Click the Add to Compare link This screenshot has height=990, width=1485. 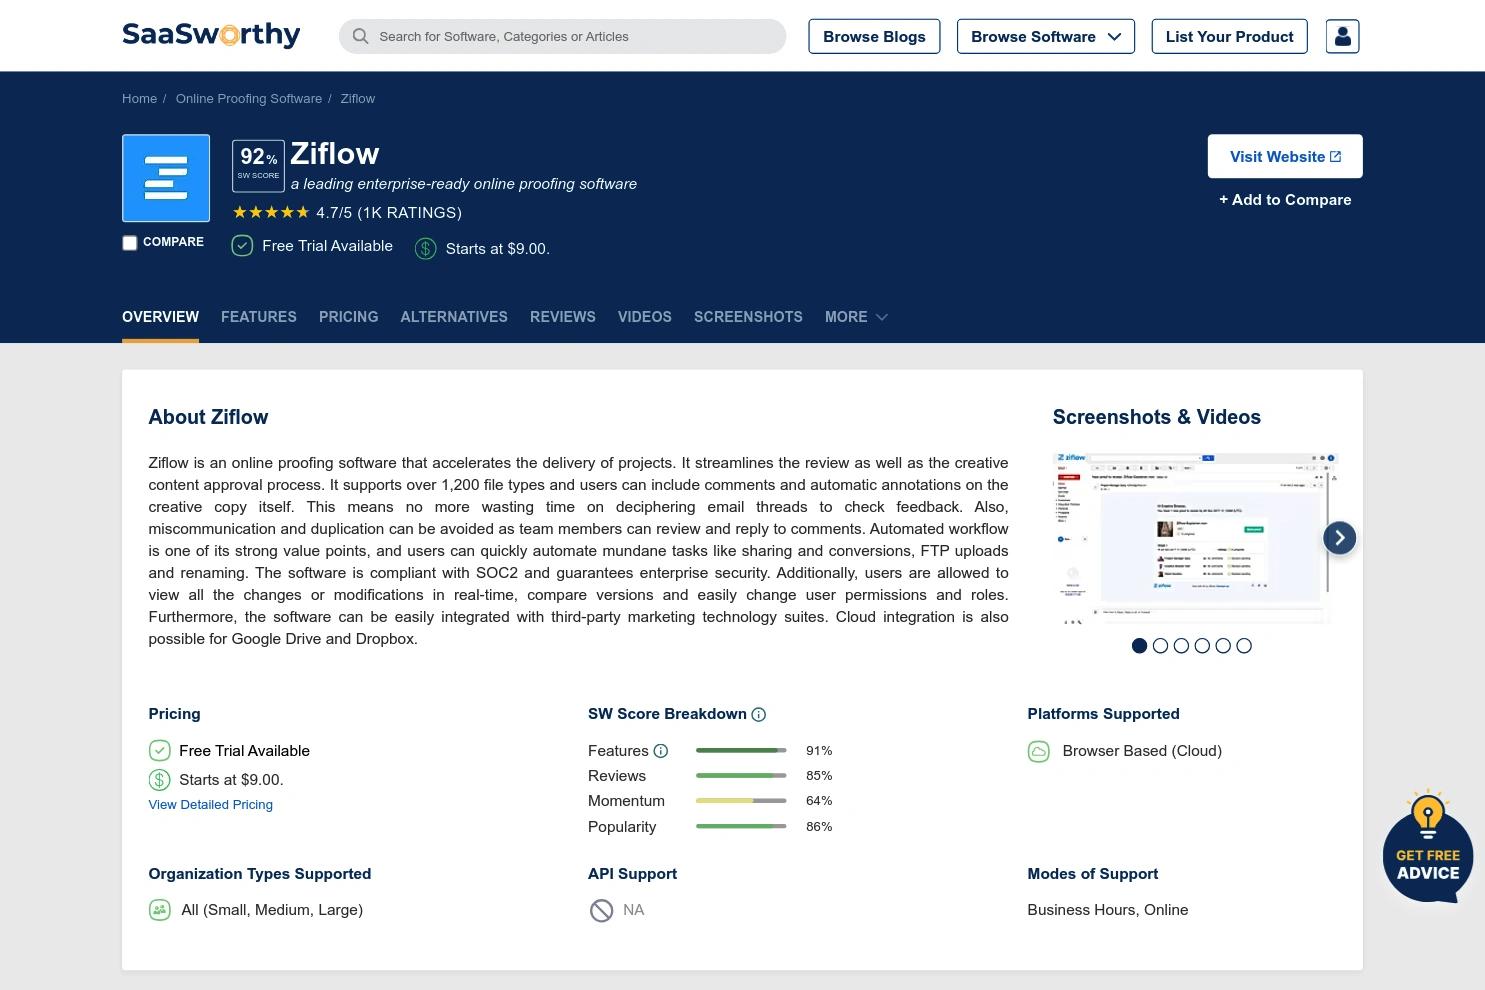(1285, 200)
